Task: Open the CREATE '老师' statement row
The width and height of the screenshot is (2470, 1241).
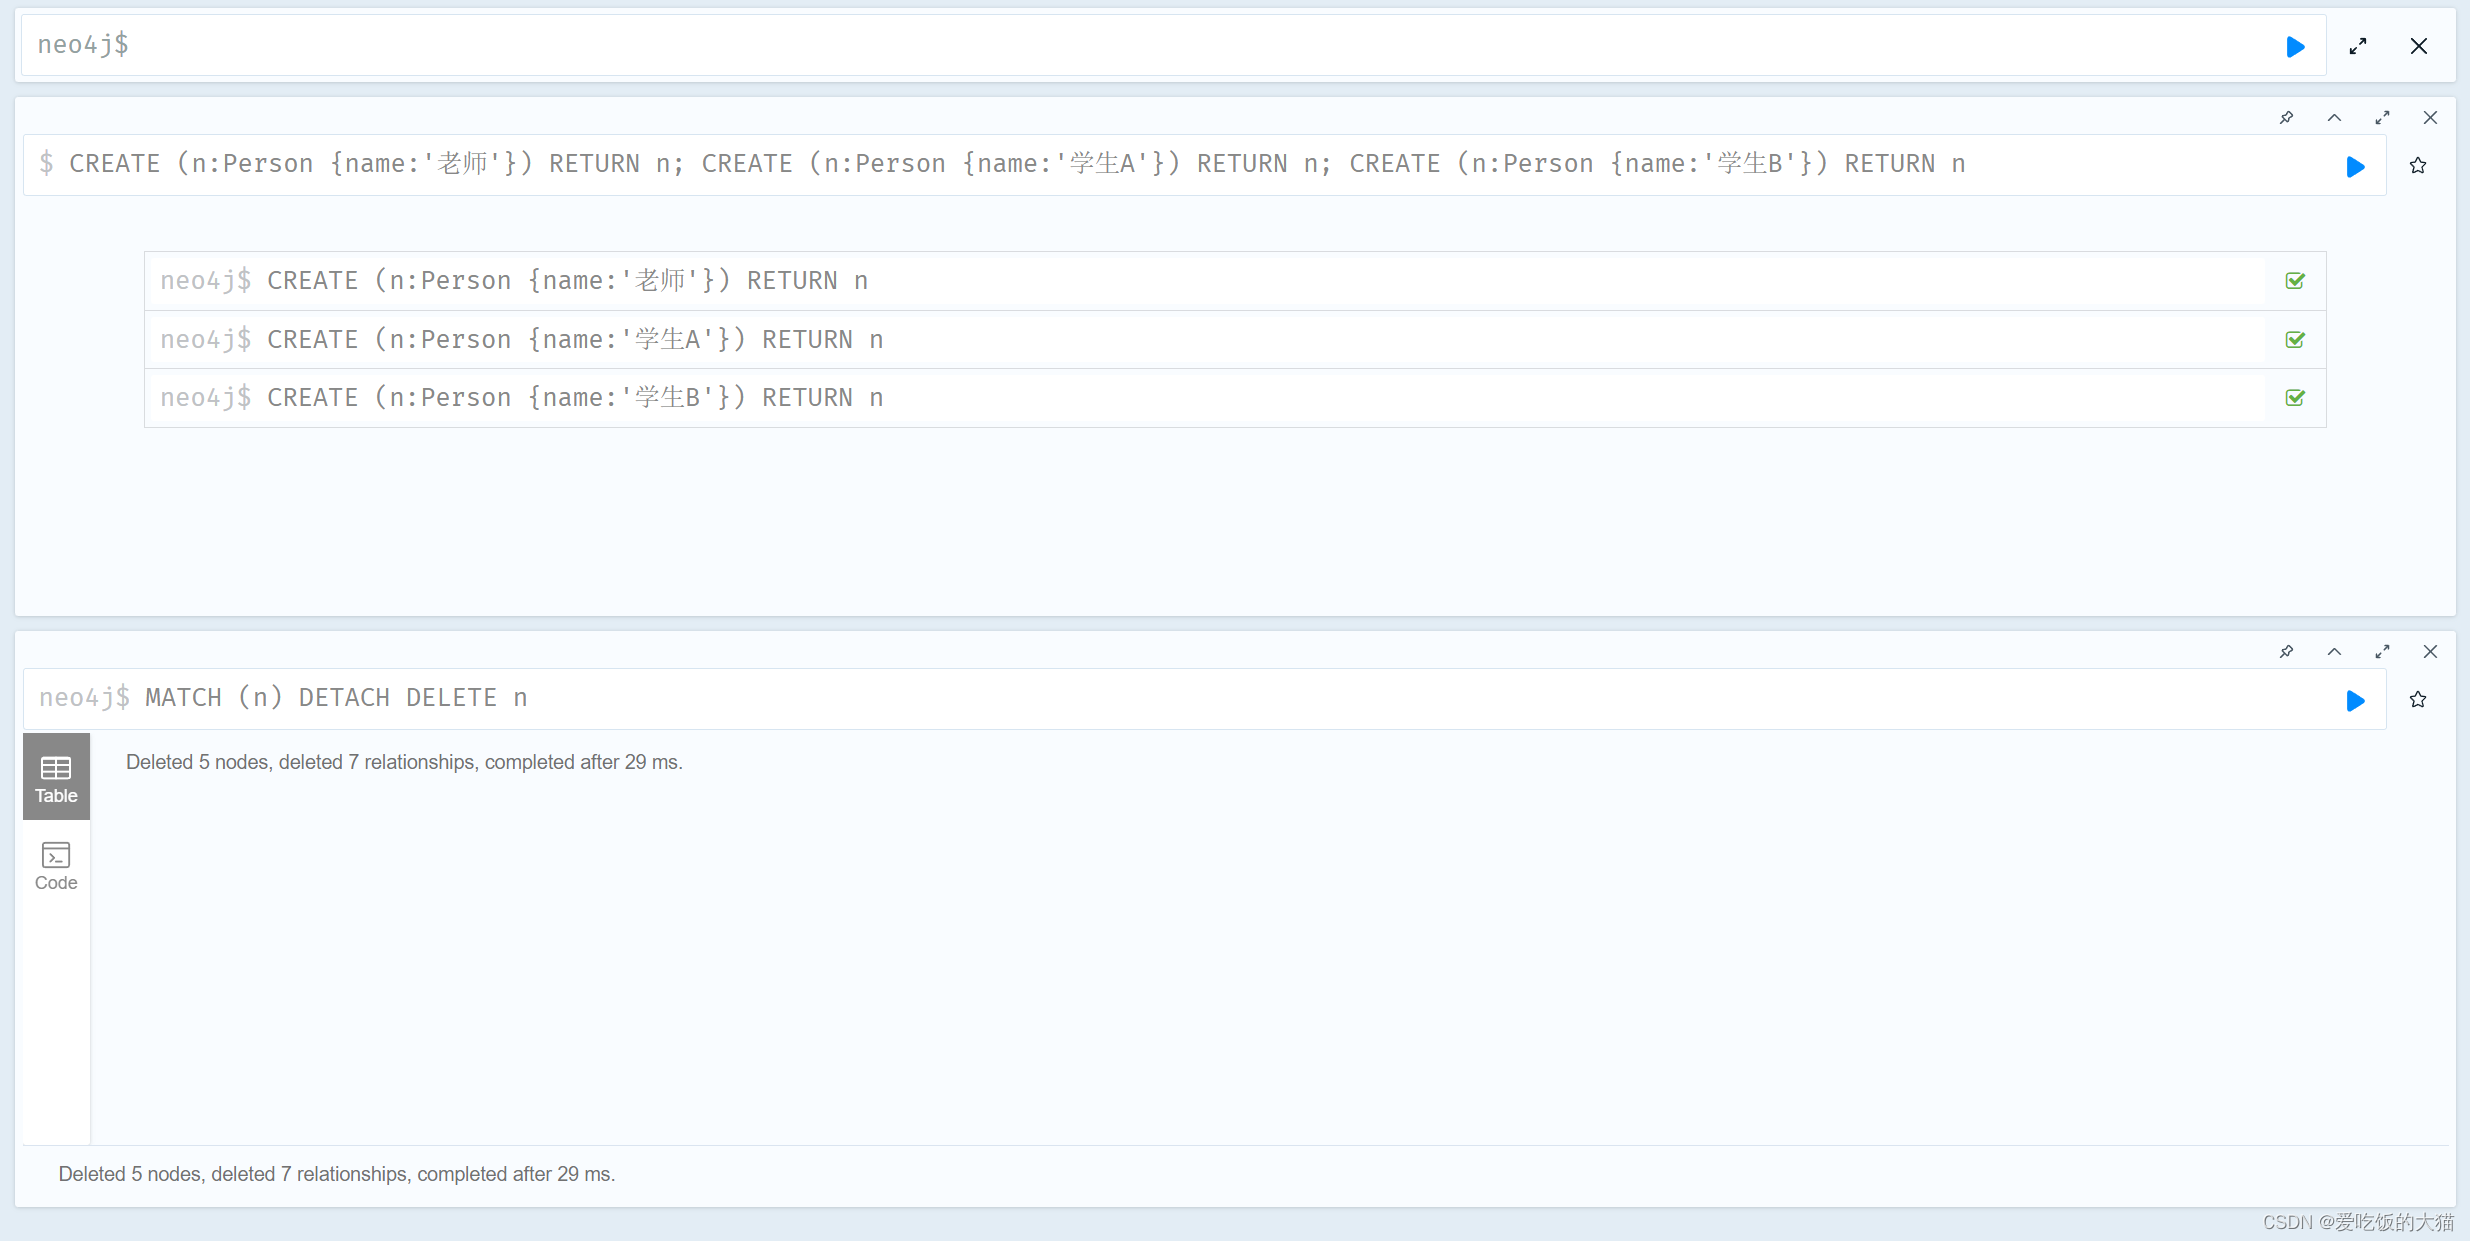Action: [x=1235, y=281]
